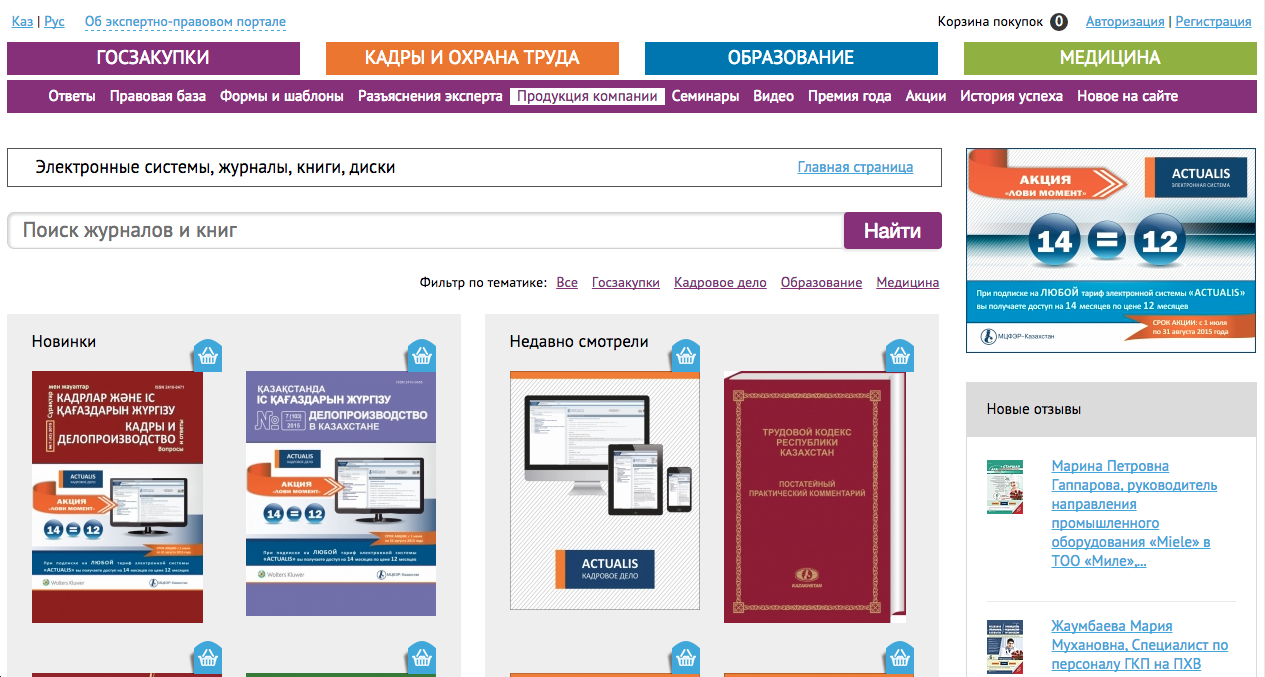Filter by Все topics

[567, 282]
